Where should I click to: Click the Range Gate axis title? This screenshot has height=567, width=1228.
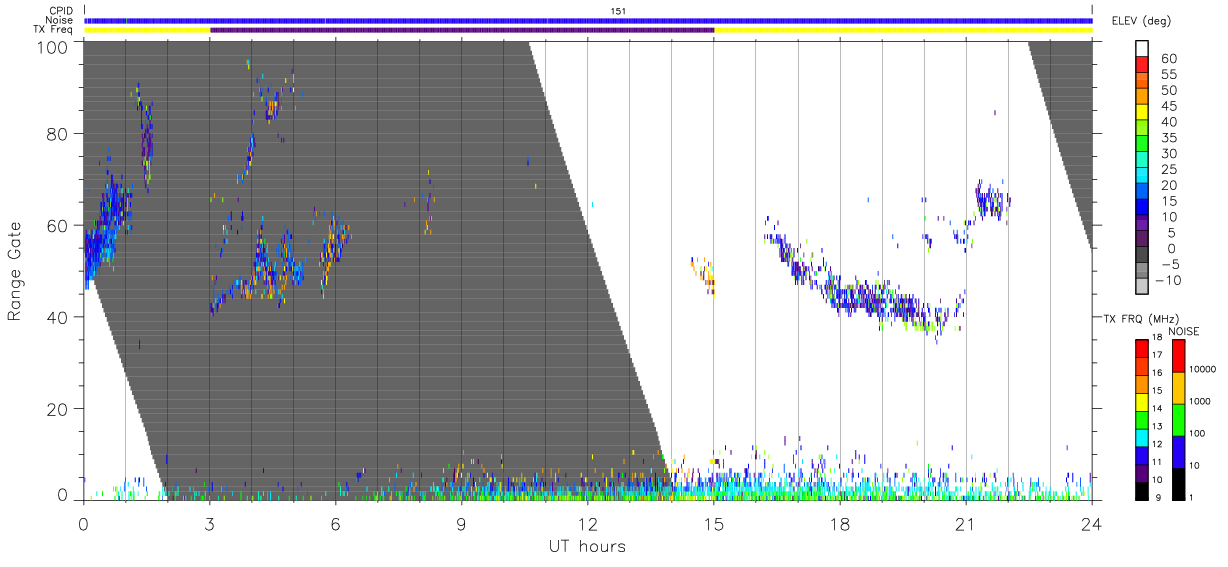click(x=15, y=271)
